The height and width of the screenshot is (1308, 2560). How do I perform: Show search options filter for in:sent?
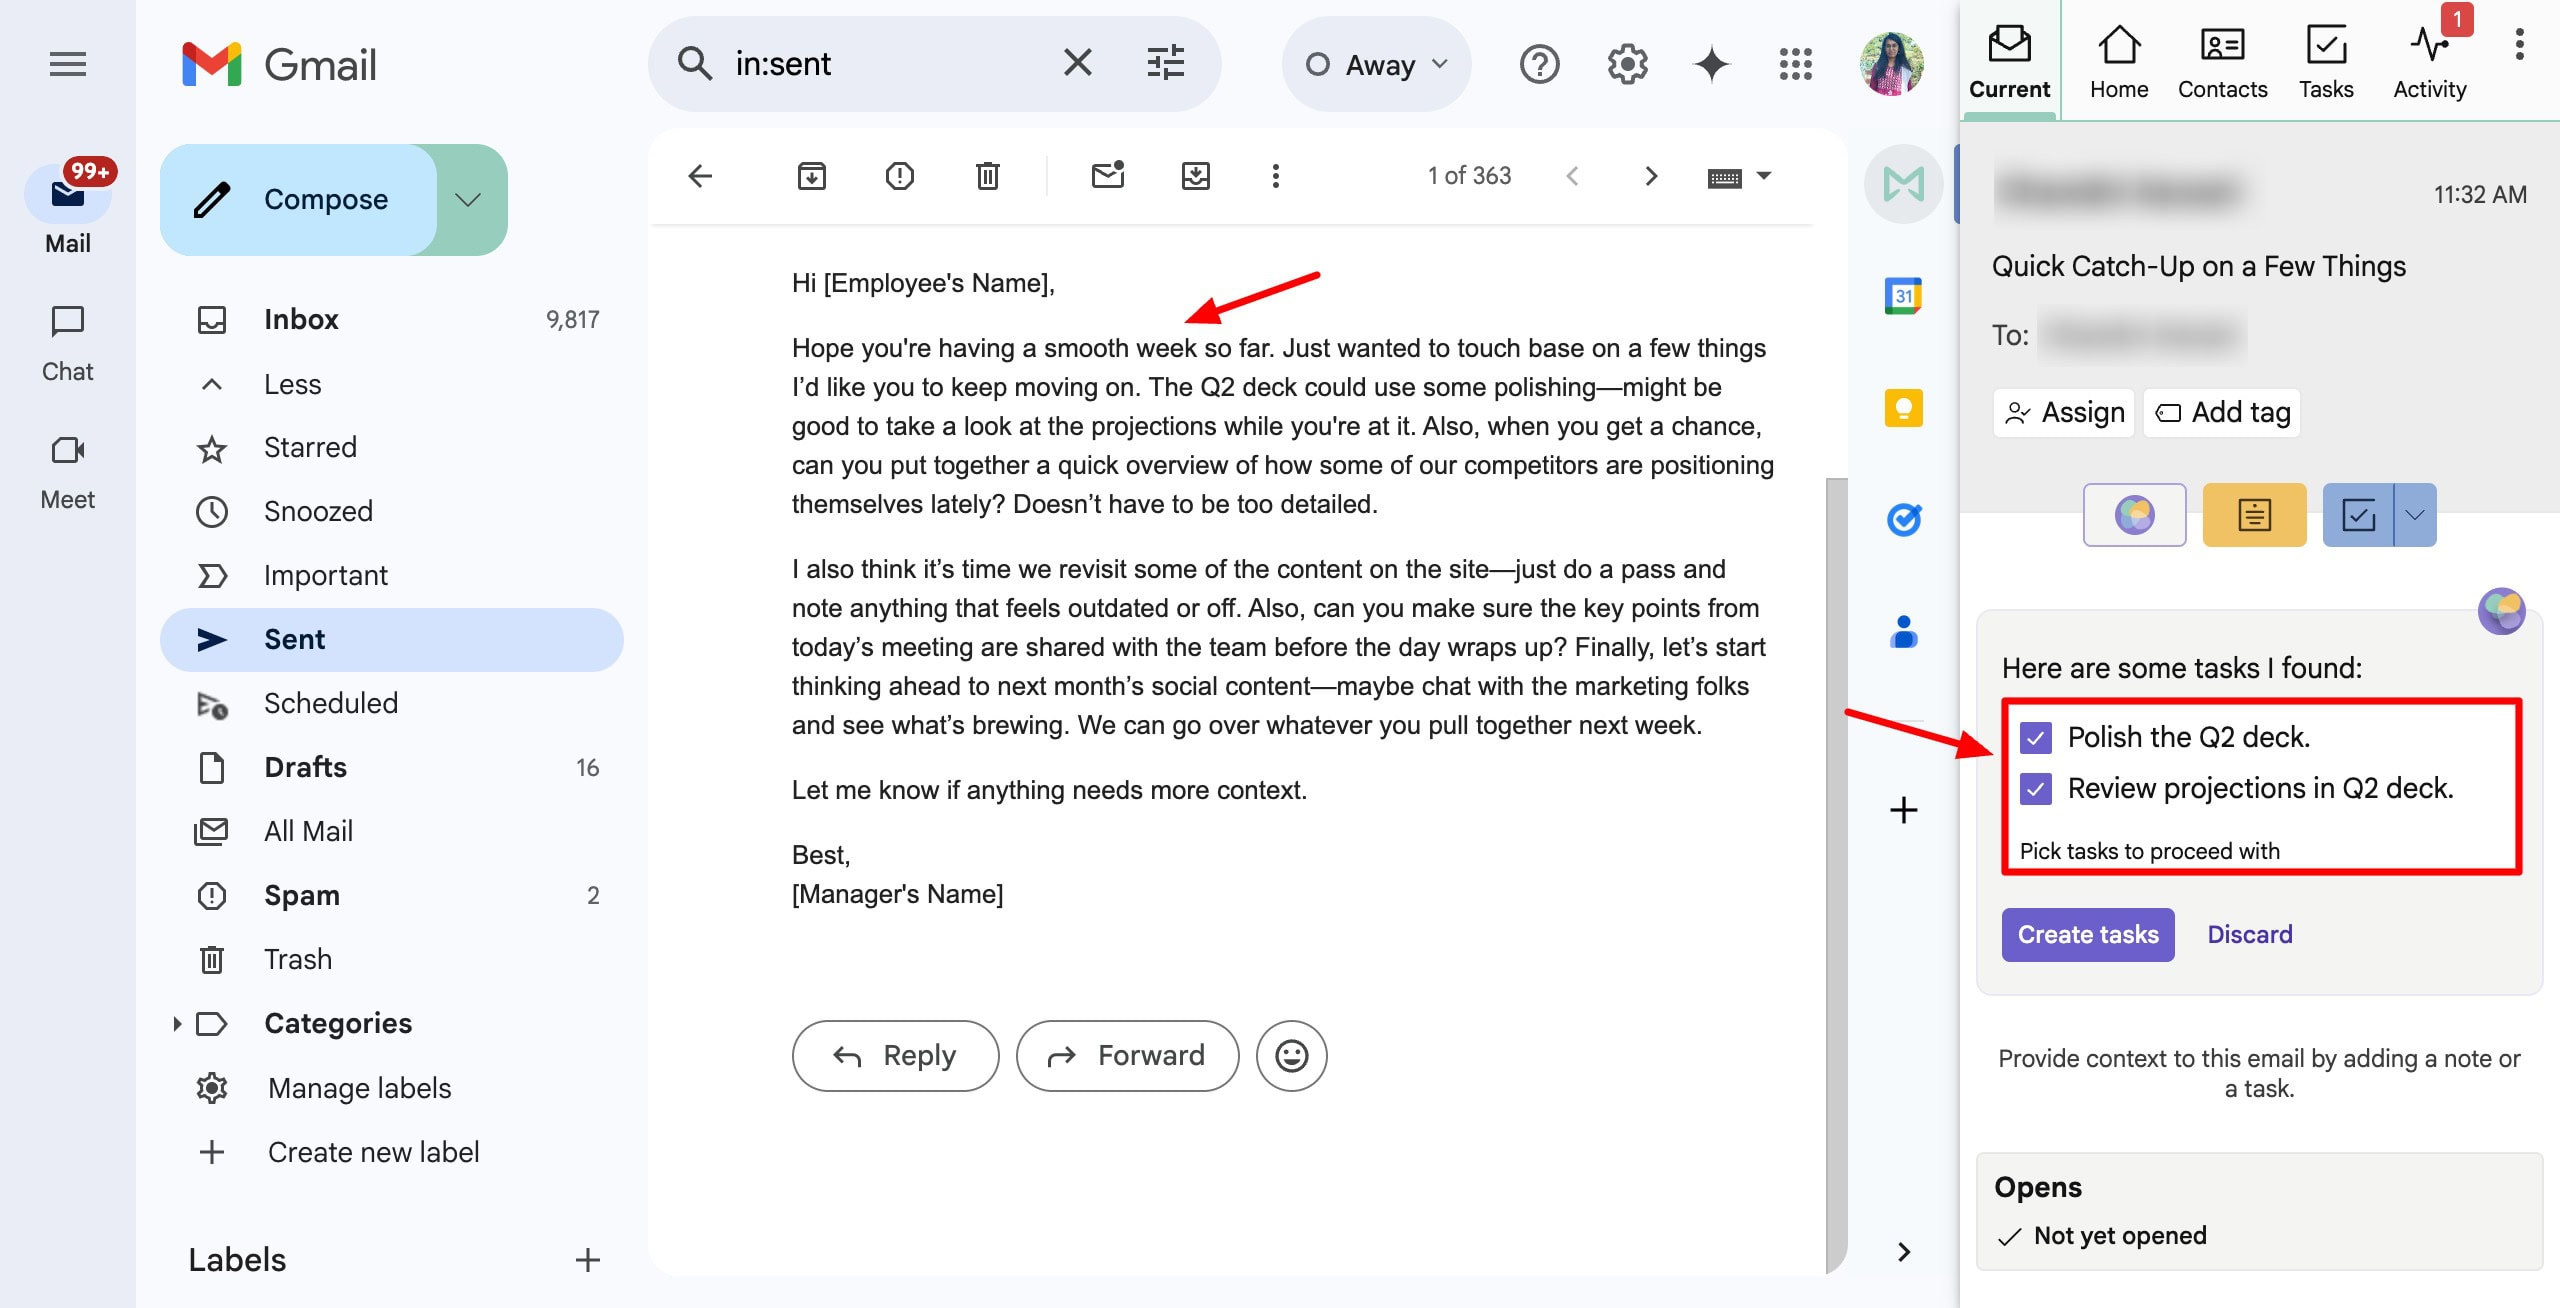click(1165, 63)
